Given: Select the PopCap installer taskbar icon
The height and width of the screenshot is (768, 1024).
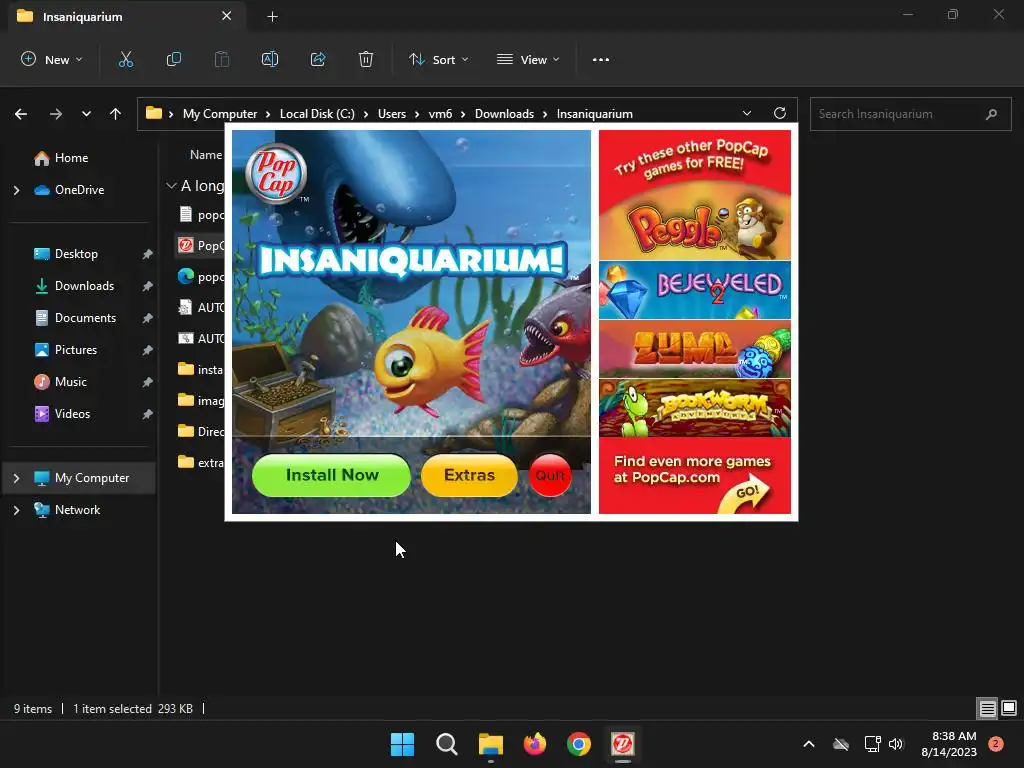Looking at the screenshot, I should tap(623, 744).
